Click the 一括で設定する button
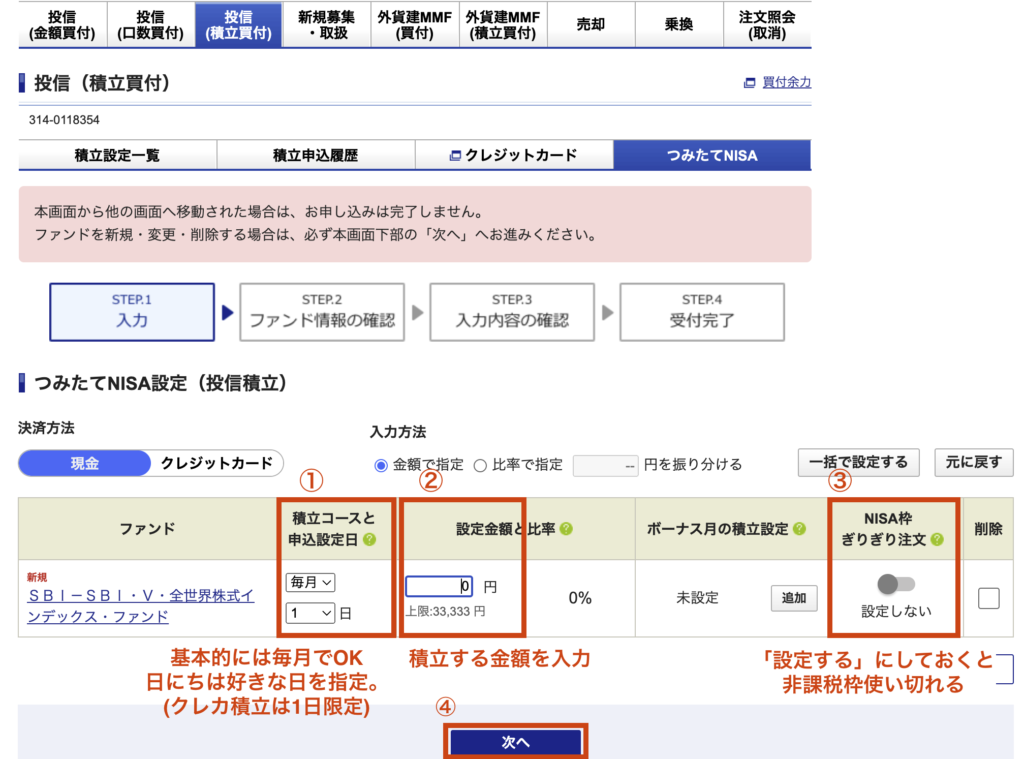 [859, 462]
